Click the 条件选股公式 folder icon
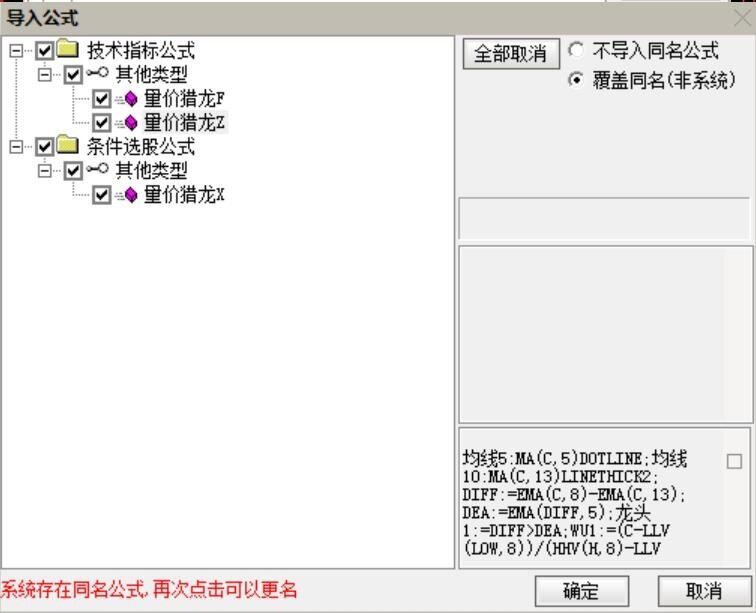756x613 pixels. coord(68,145)
